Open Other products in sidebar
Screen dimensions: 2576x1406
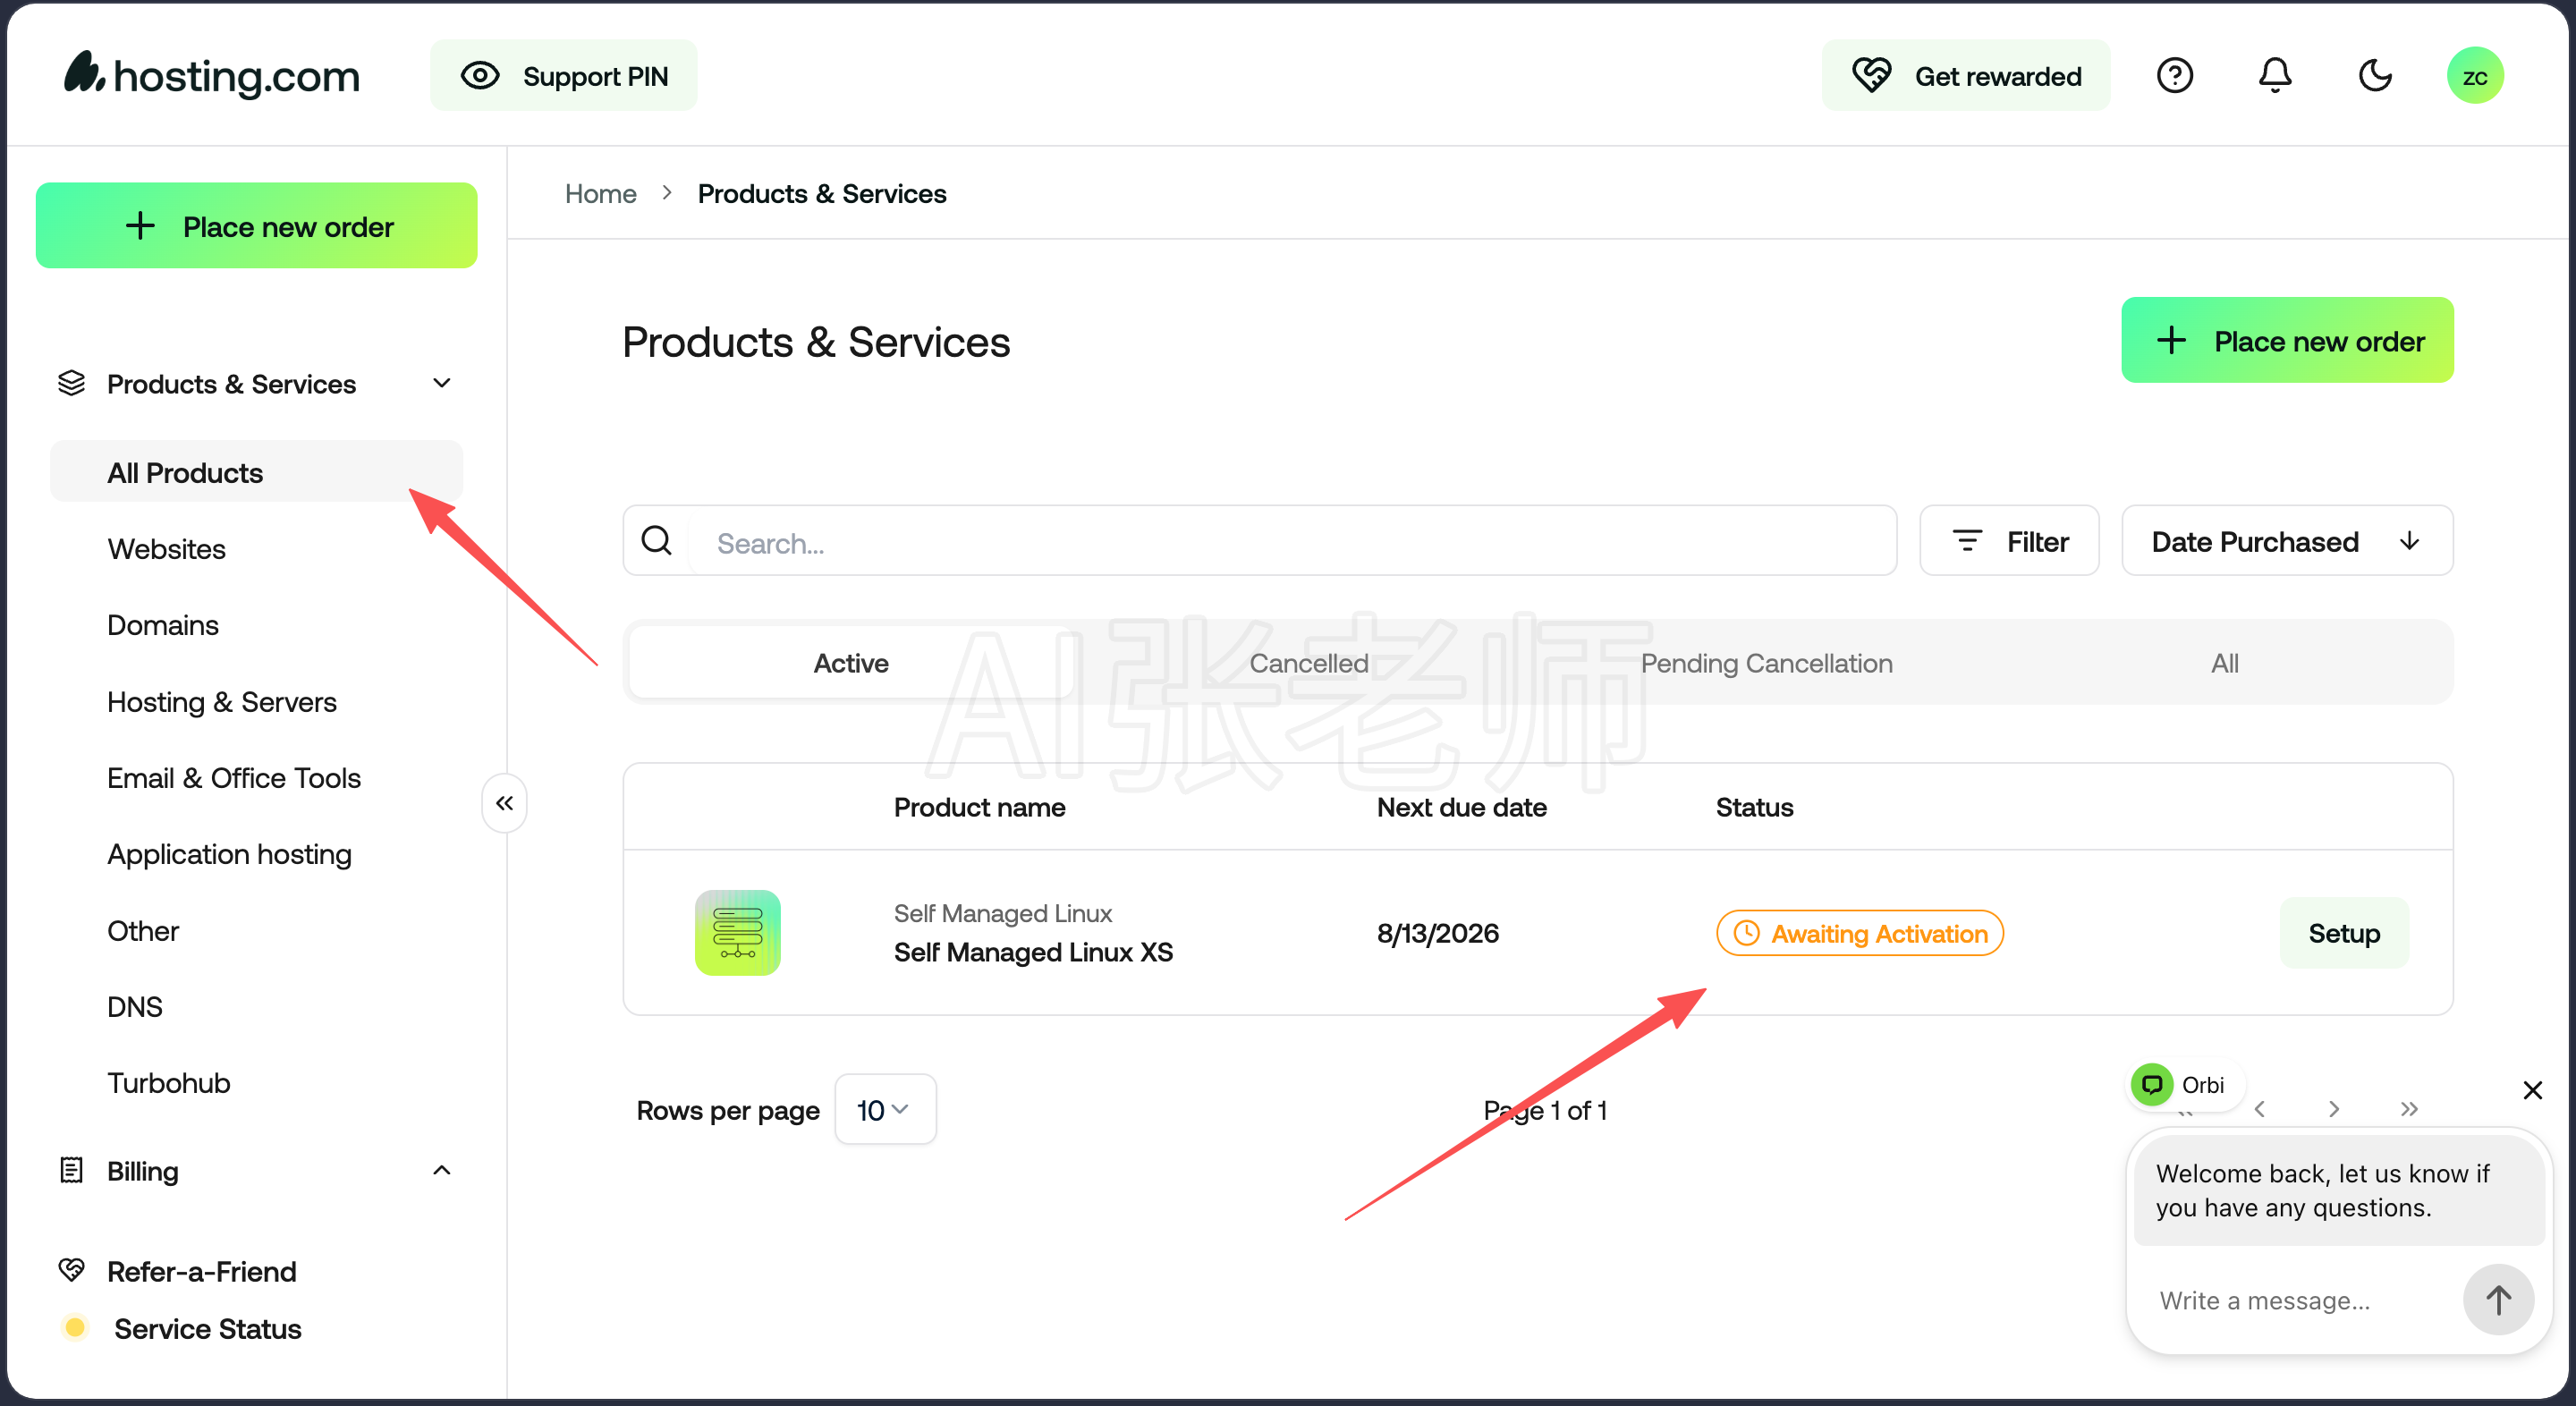point(143,931)
